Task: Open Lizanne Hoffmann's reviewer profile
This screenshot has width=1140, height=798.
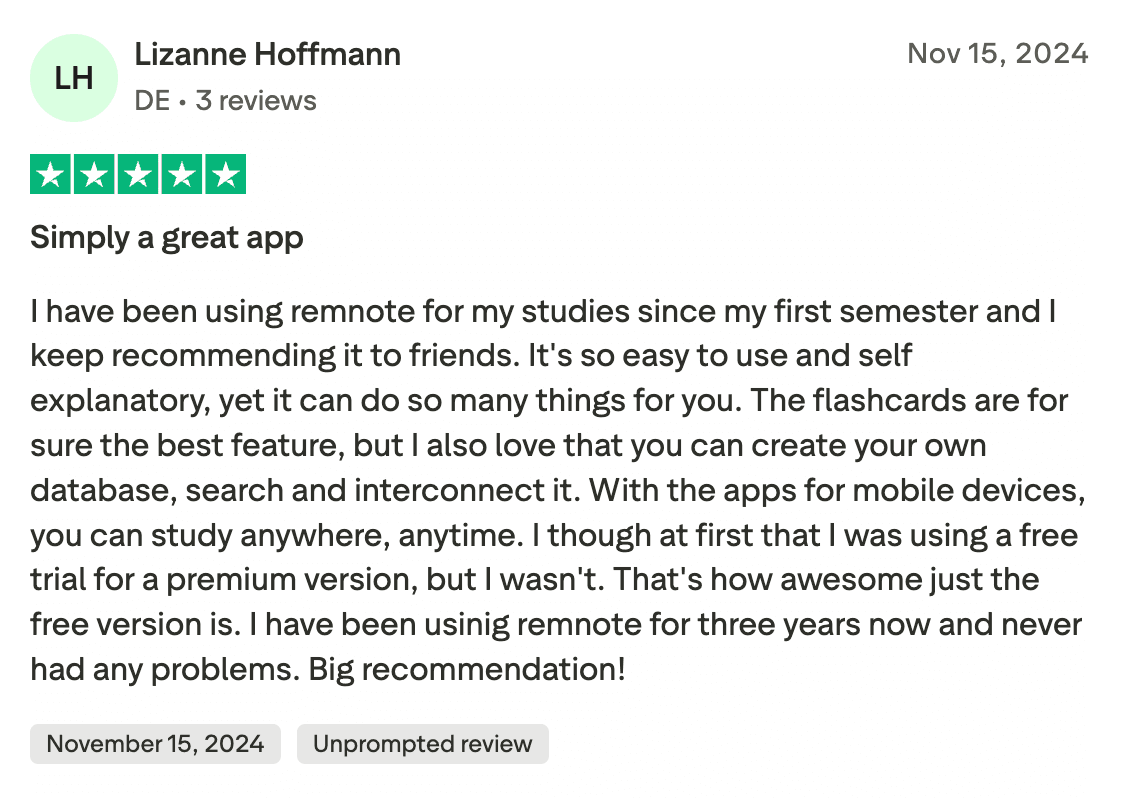Action: 267,54
